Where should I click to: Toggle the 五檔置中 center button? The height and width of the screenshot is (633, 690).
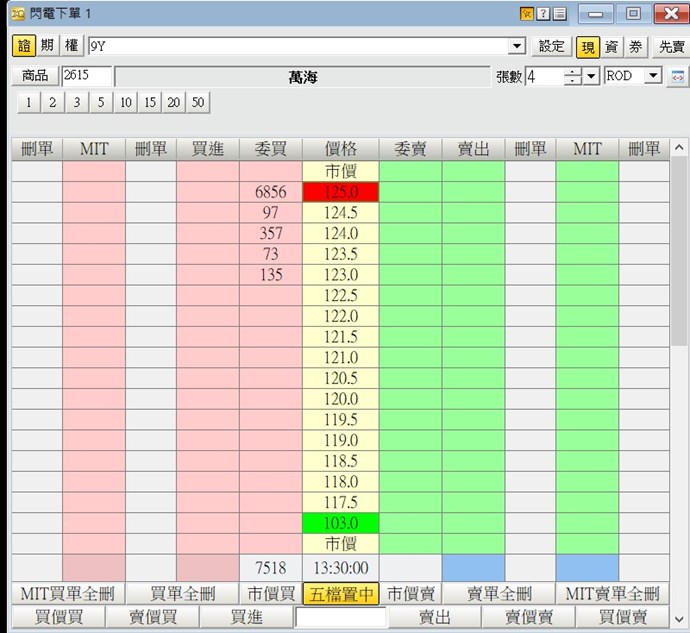click(x=340, y=594)
